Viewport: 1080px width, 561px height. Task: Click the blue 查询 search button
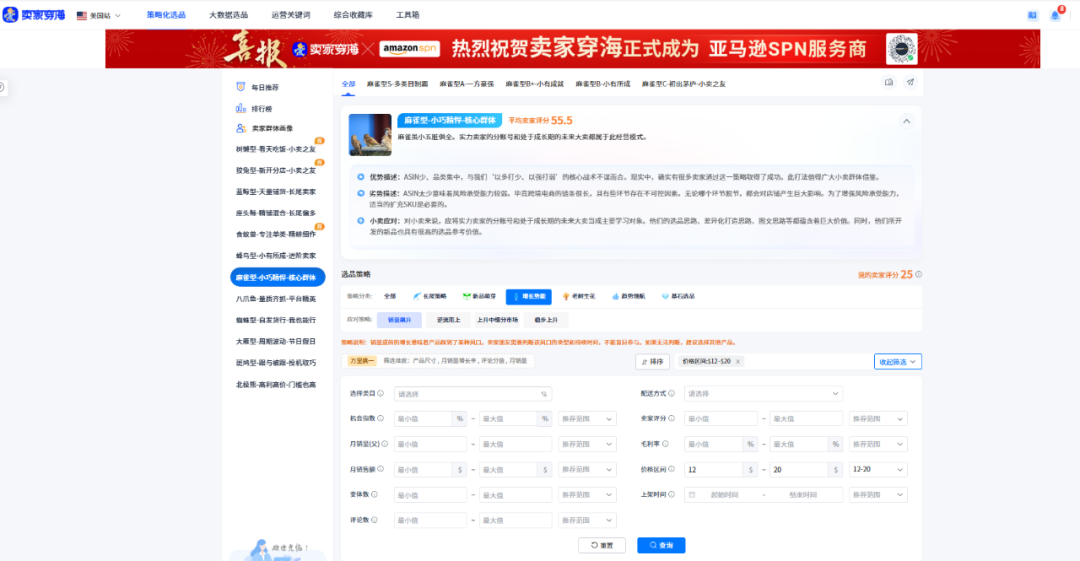pyautogui.click(x=661, y=545)
